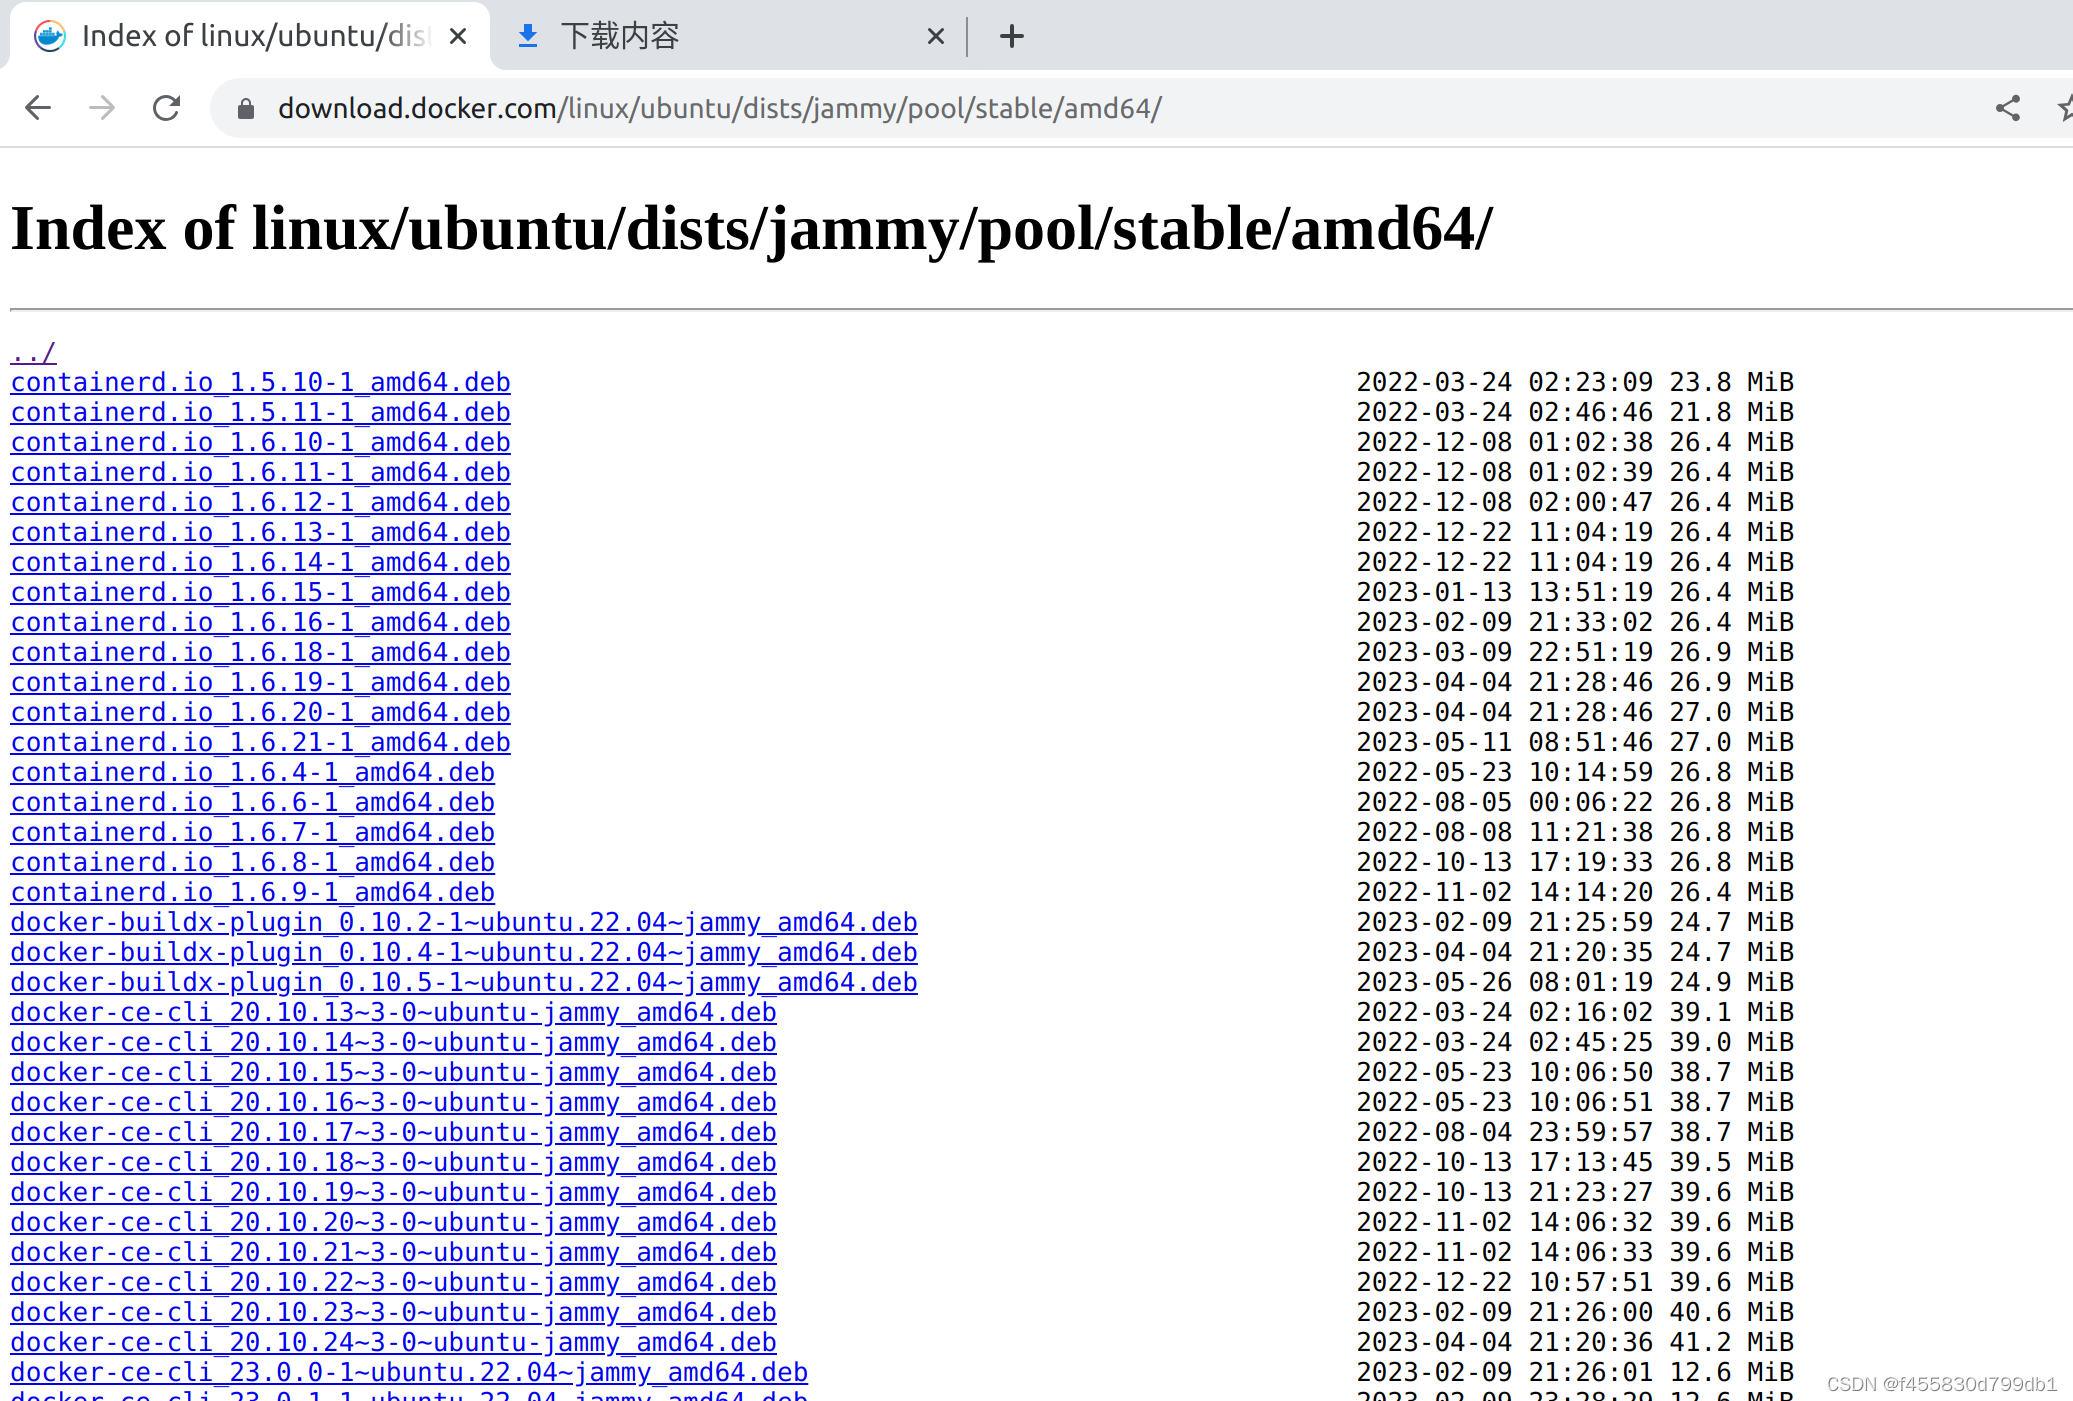
Task: Download docker-ce-cli_20.10.13 package
Action: point(393,1012)
